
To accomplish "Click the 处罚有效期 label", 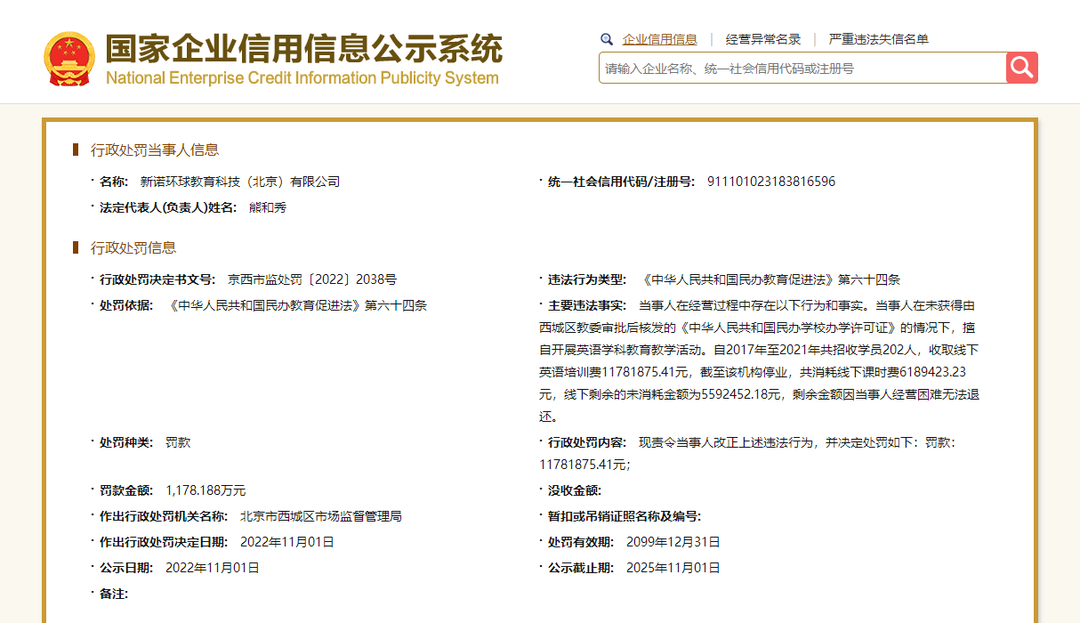I will (581, 542).
